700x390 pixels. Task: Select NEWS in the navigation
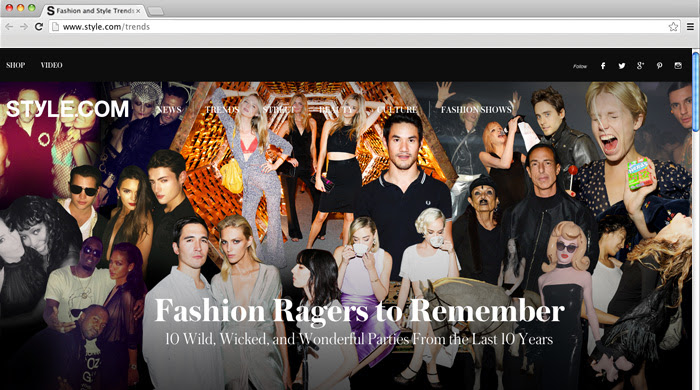click(168, 110)
